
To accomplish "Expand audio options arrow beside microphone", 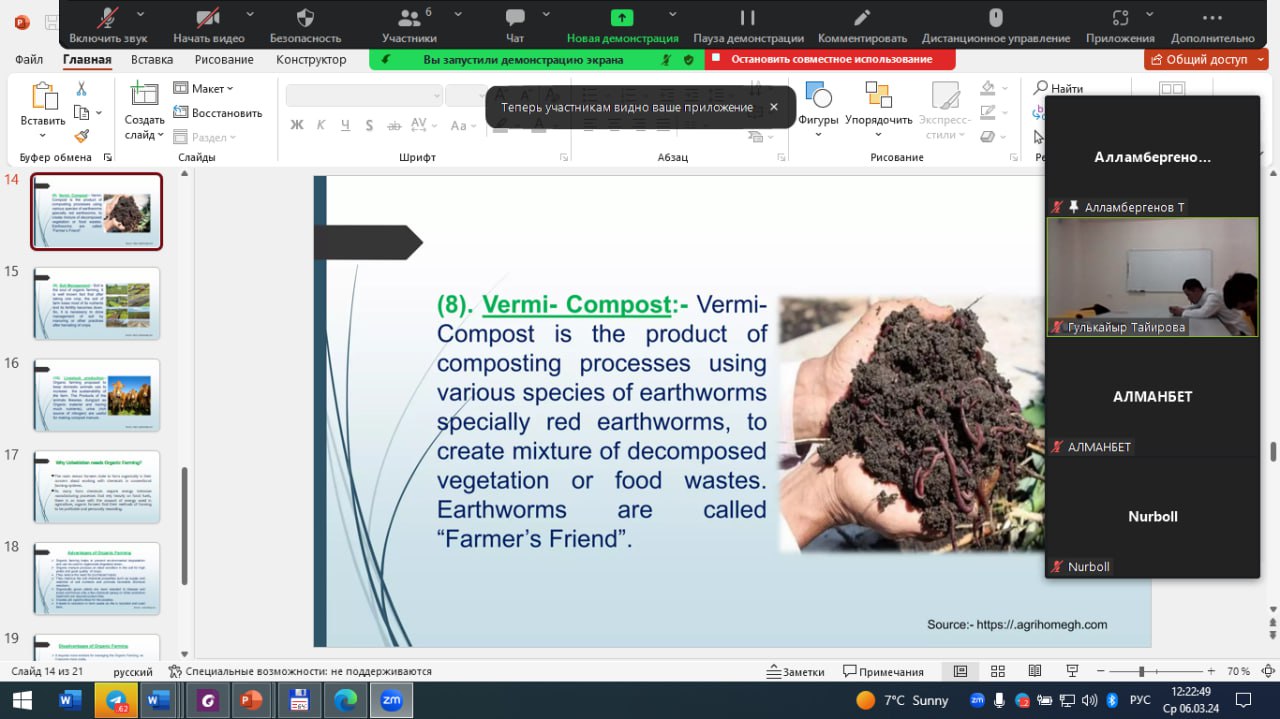I will click(140, 14).
